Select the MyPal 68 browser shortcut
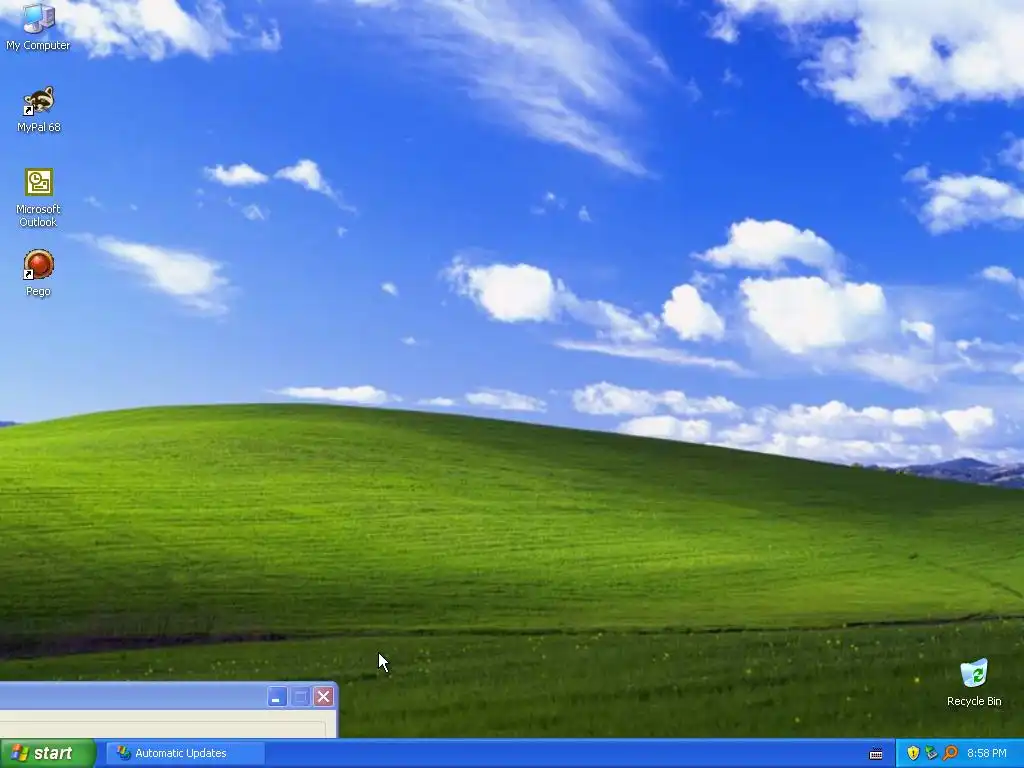The height and width of the screenshot is (768, 1024). pyautogui.click(x=39, y=110)
